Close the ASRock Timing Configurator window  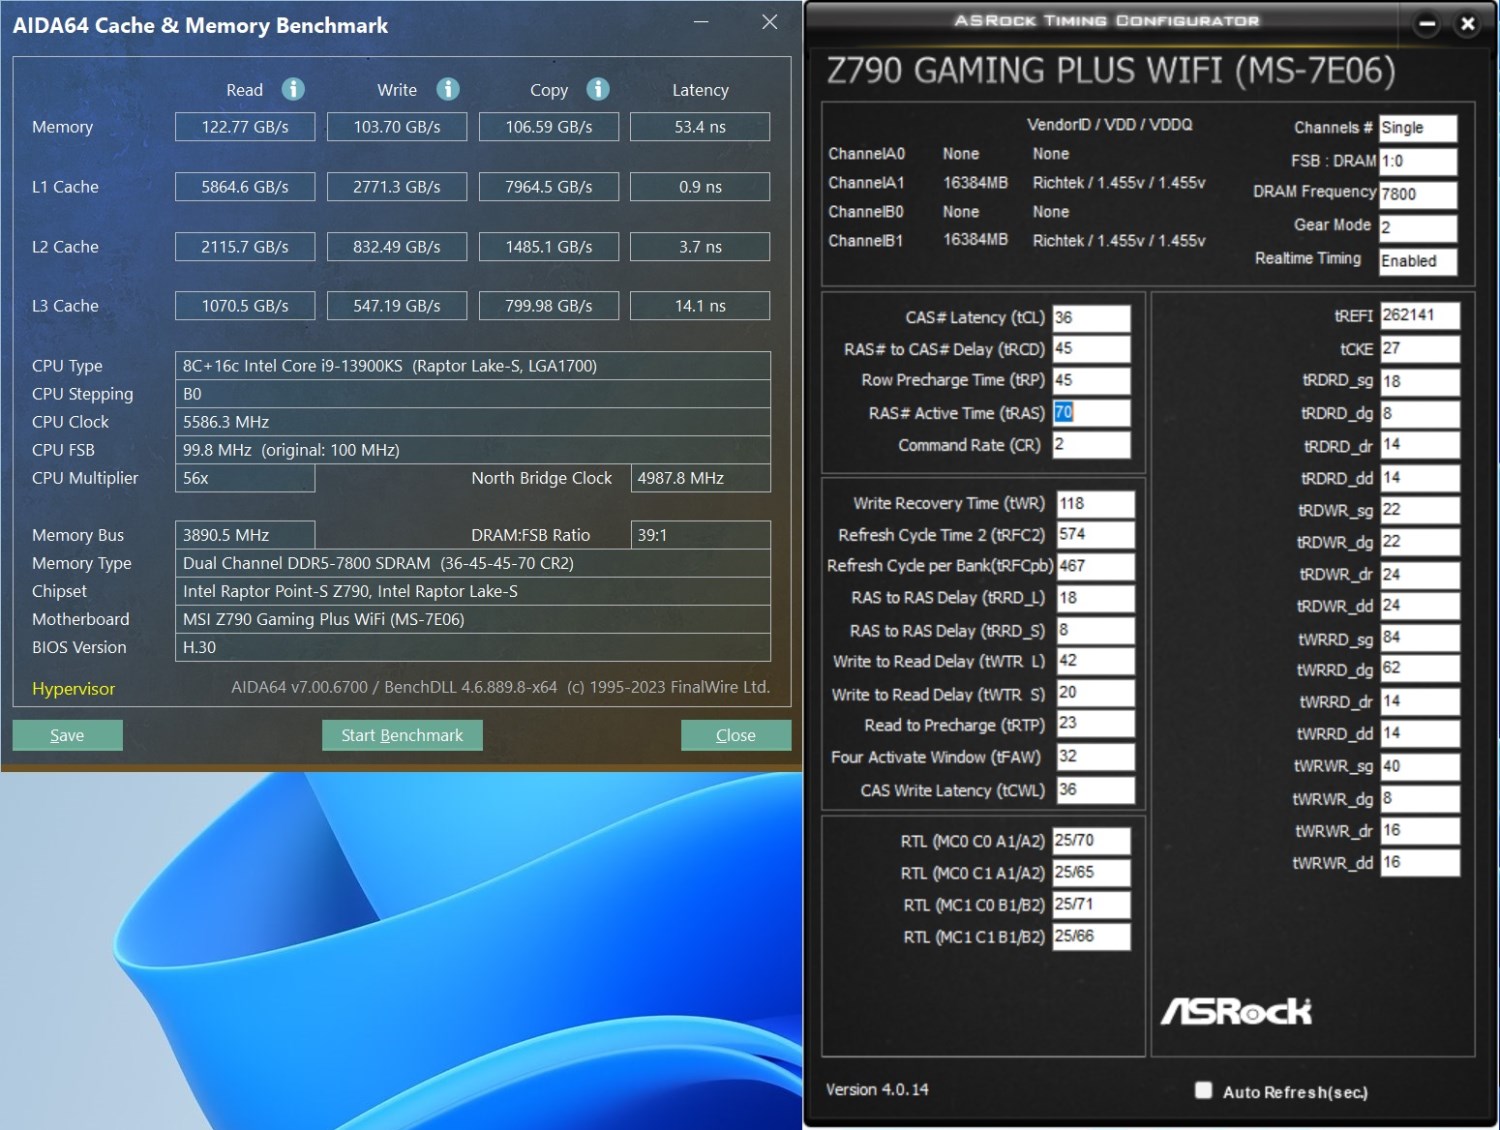coord(1467,23)
